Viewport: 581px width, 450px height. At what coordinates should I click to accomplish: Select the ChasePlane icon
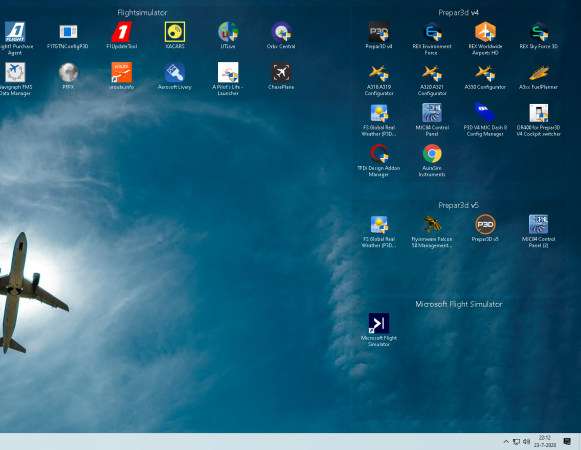pos(281,72)
